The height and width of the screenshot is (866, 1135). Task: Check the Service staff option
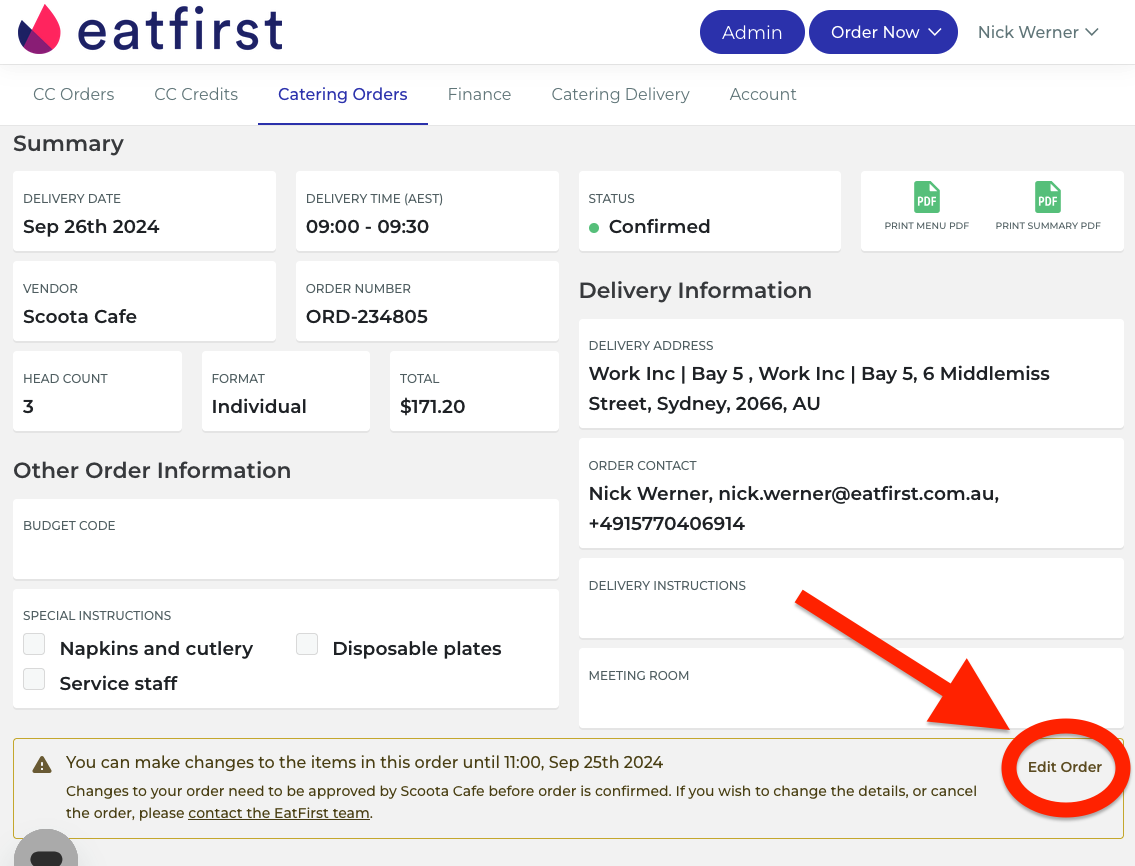tap(34, 678)
